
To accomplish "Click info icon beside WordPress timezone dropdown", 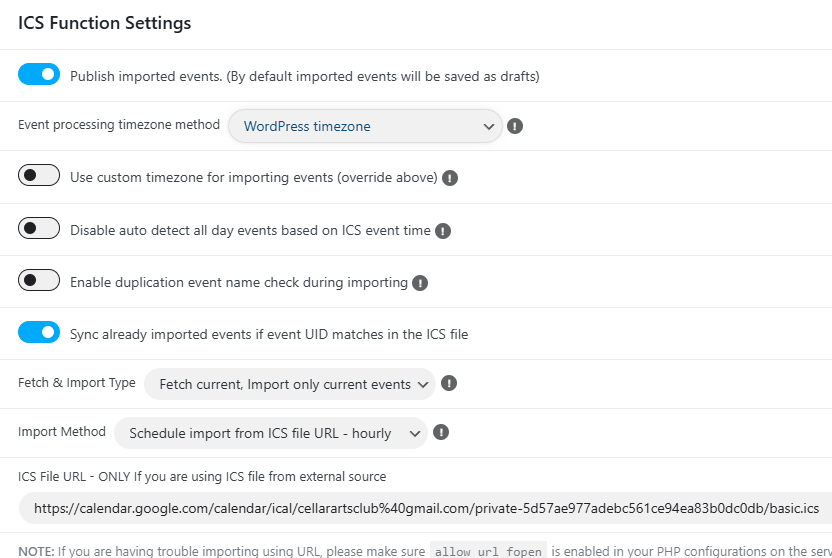I will tap(515, 126).
